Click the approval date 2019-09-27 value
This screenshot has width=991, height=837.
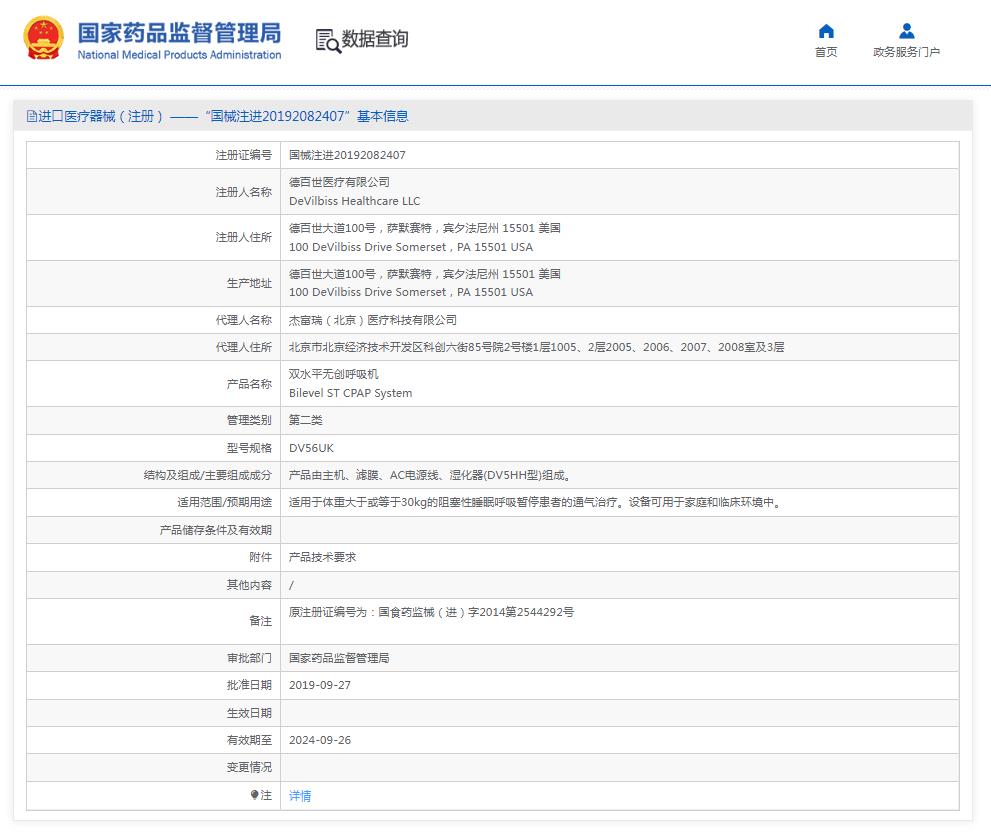click(320, 685)
